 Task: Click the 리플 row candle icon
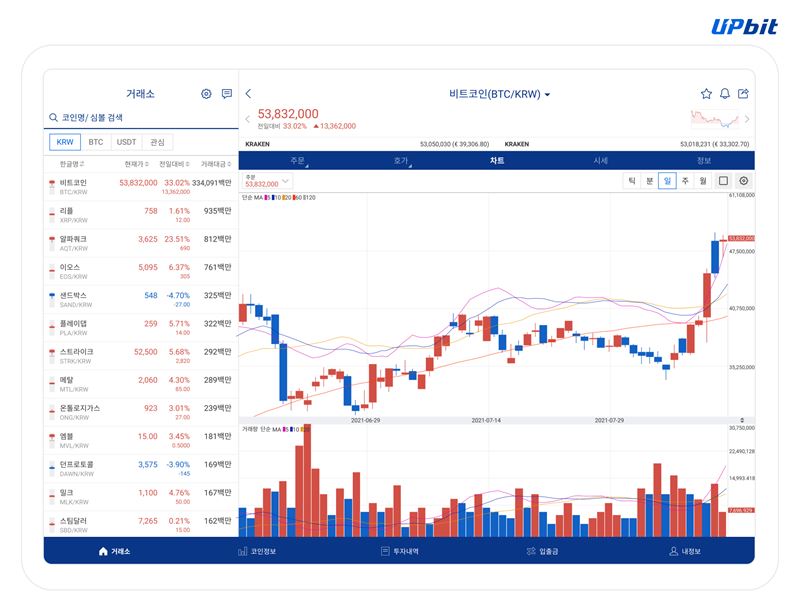pyautogui.click(x=52, y=215)
